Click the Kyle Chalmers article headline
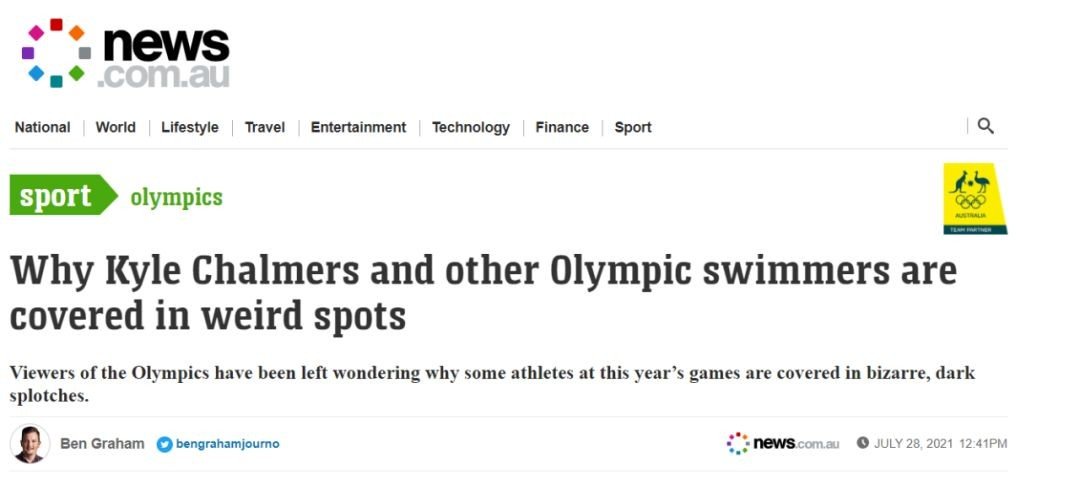The image size is (1080, 480). pyautogui.click(x=482, y=292)
